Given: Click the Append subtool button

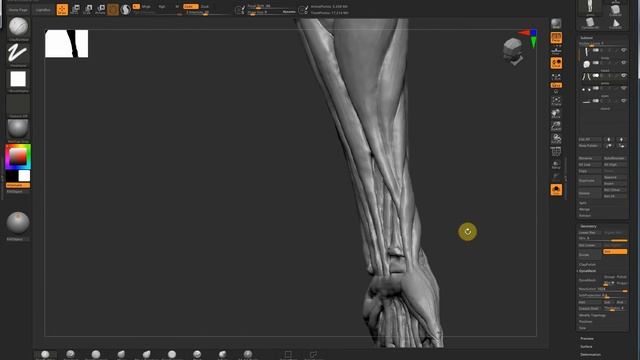Looking at the screenshot, I should [615, 177].
